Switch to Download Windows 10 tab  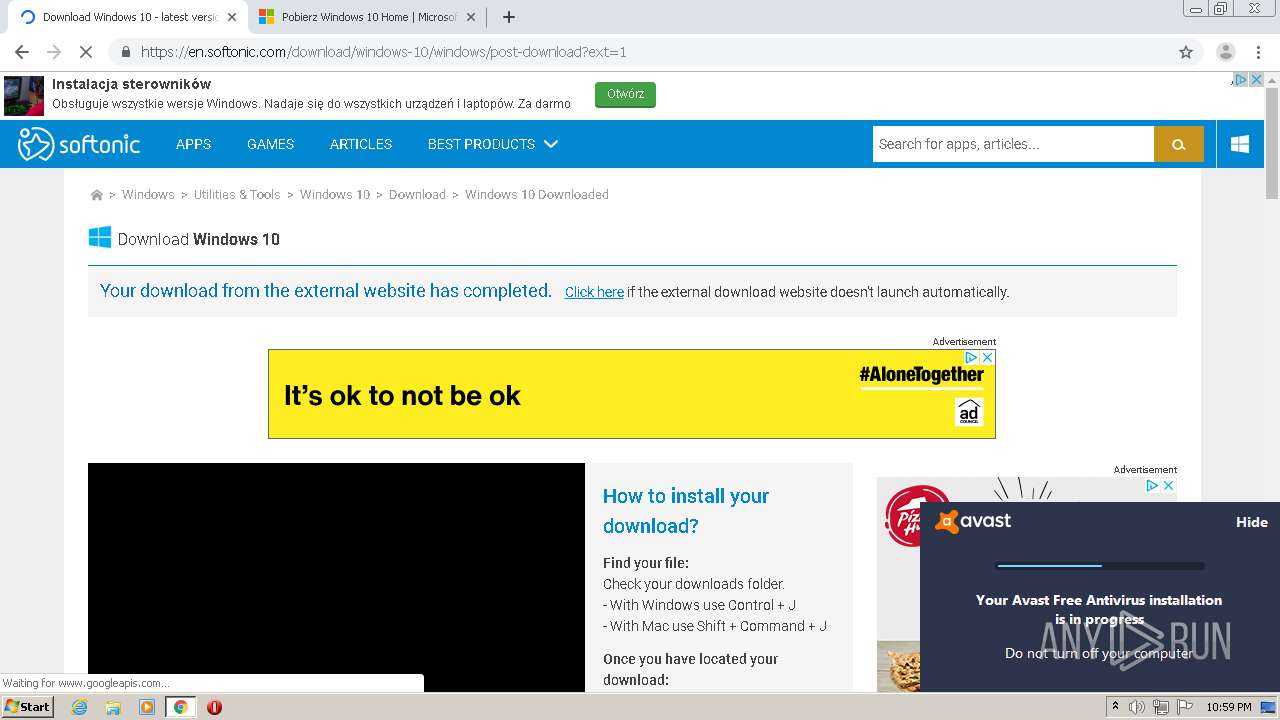tap(130, 17)
